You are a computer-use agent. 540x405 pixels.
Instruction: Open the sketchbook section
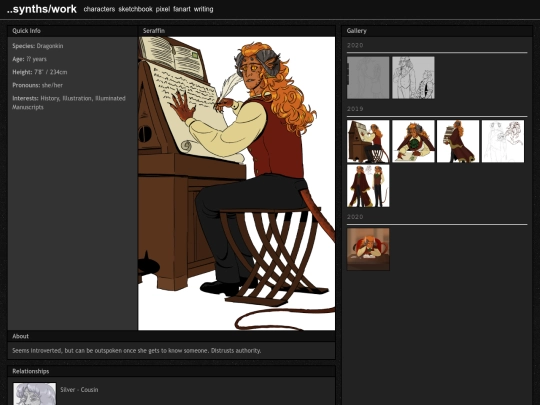point(135,9)
